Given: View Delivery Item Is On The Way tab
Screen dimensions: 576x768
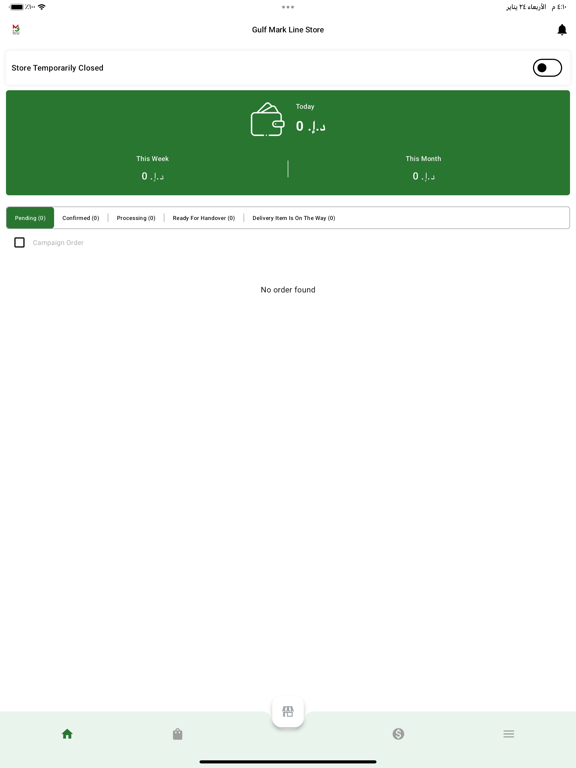Looking at the screenshot, I should pos(294,218).
